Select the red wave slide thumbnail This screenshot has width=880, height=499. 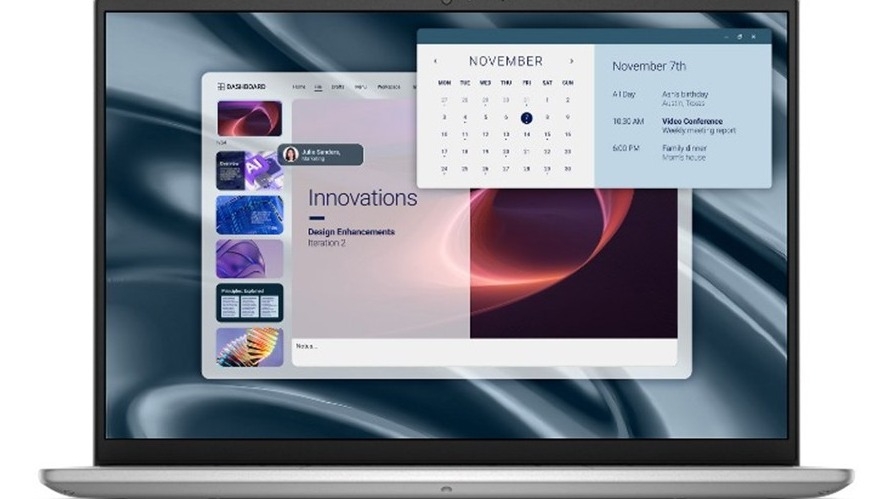[x=250, y=118]
